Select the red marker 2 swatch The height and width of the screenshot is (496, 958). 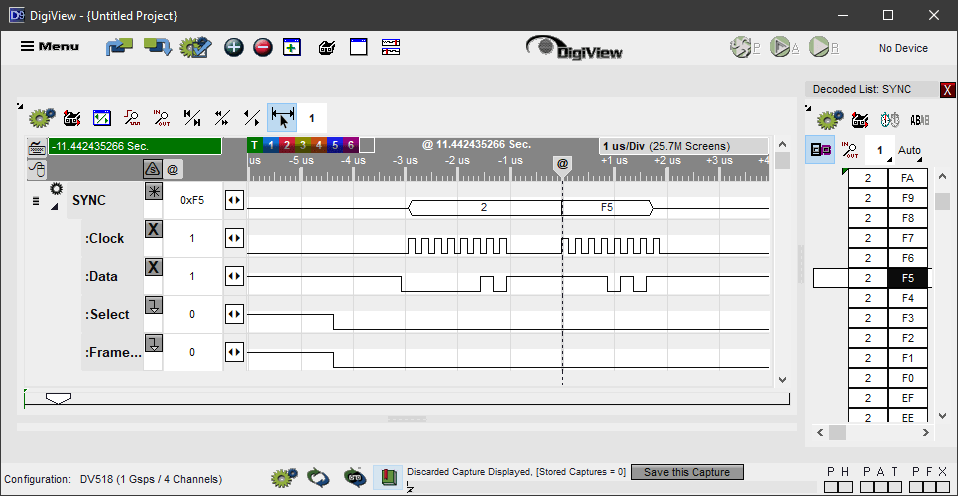point(286,145)
